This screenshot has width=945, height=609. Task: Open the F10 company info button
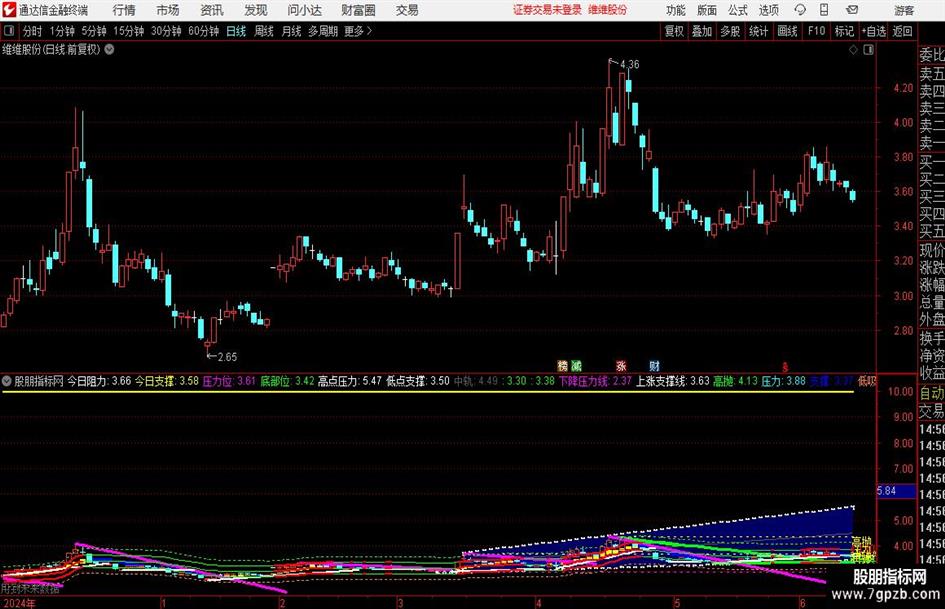[x=816, y=31]
